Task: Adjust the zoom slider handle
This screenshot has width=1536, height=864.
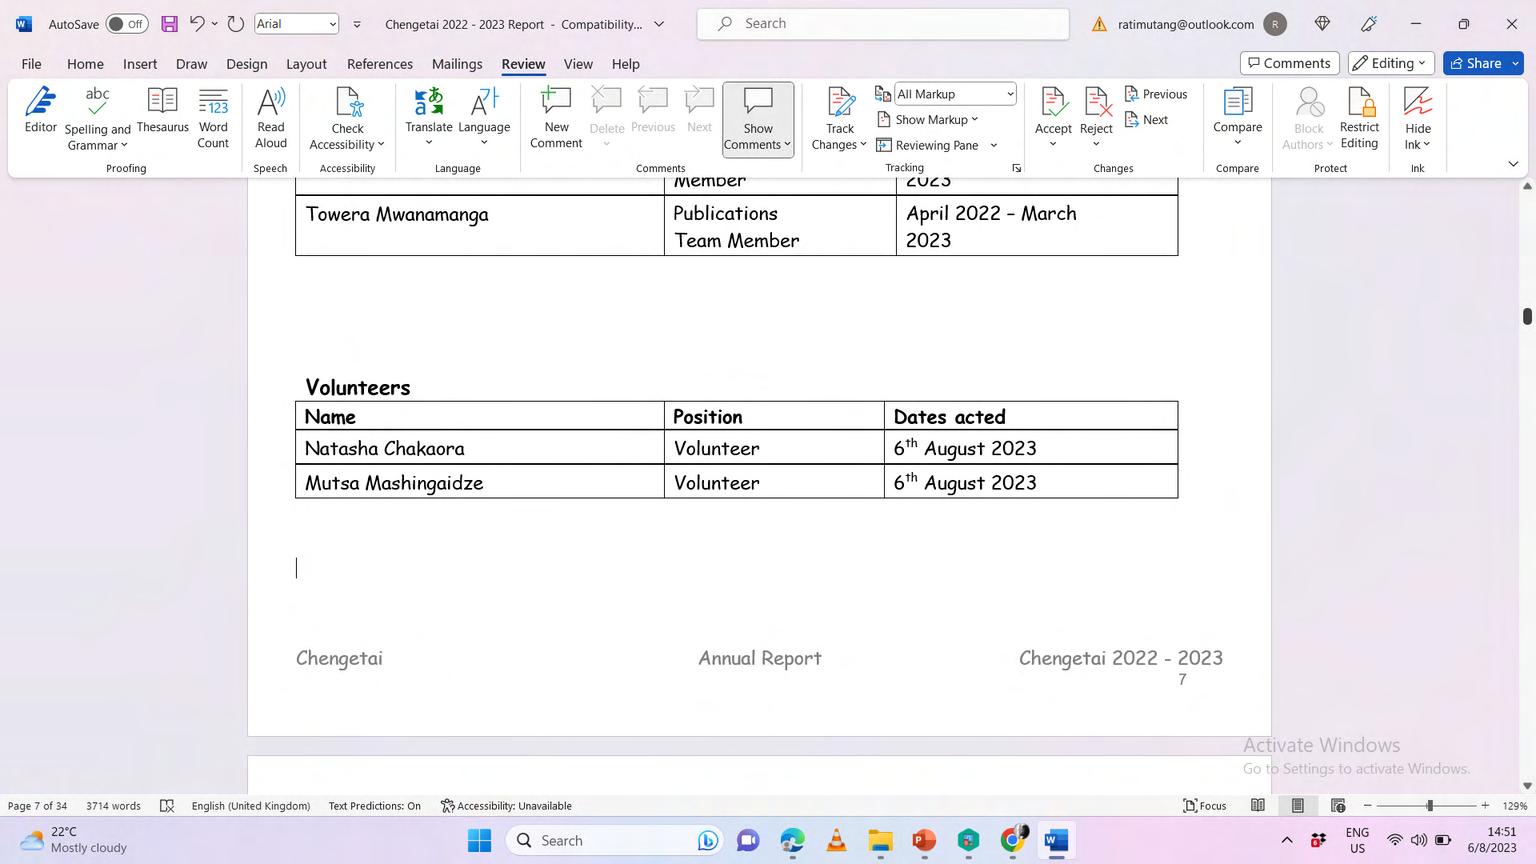Action: click(x=1430, y=806)
